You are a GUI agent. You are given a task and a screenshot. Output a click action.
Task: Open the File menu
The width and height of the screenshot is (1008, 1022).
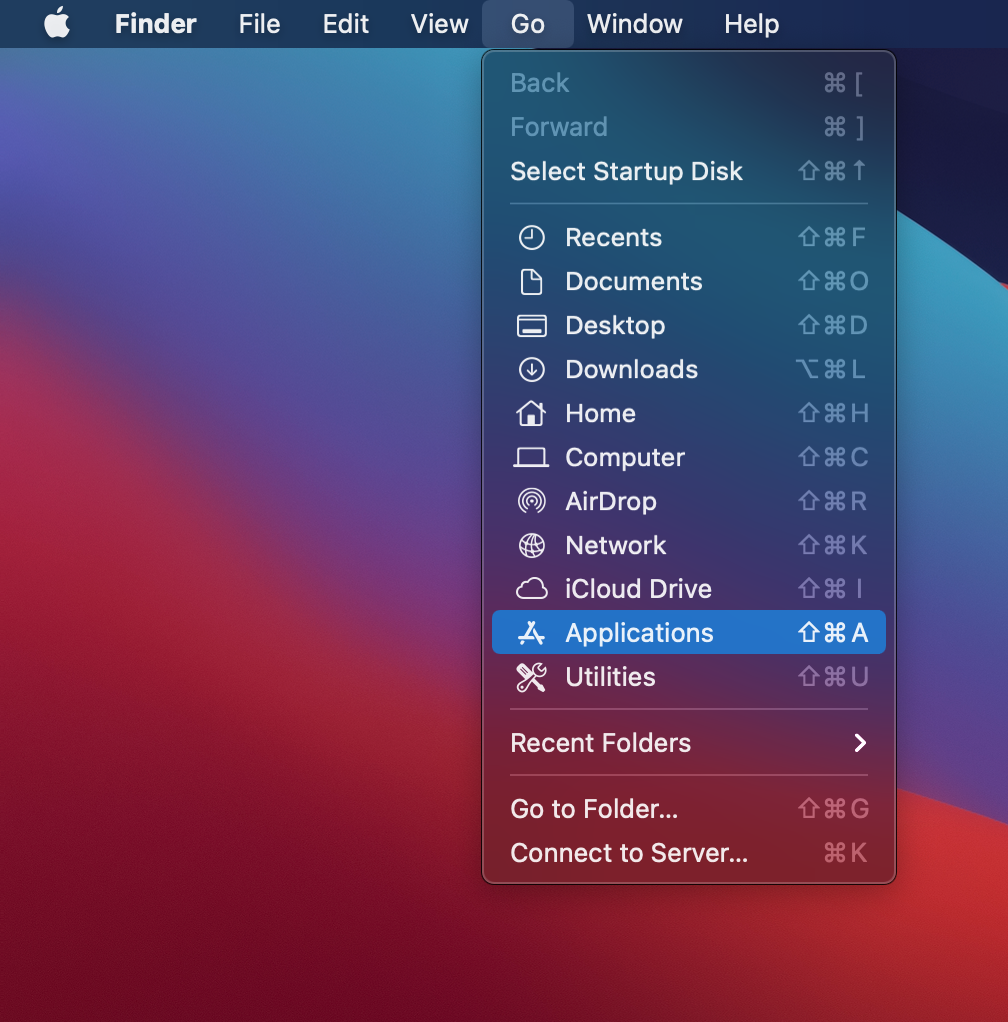click(x=259, y=24)
